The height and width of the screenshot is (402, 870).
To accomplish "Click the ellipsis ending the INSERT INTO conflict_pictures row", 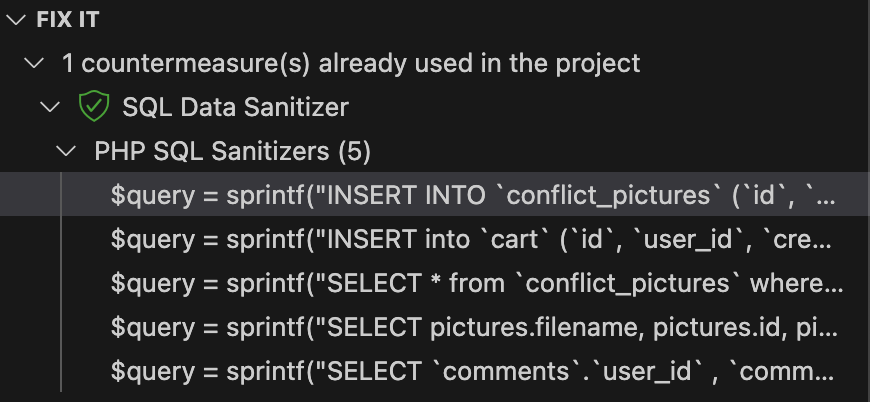I will click(825, 197).
